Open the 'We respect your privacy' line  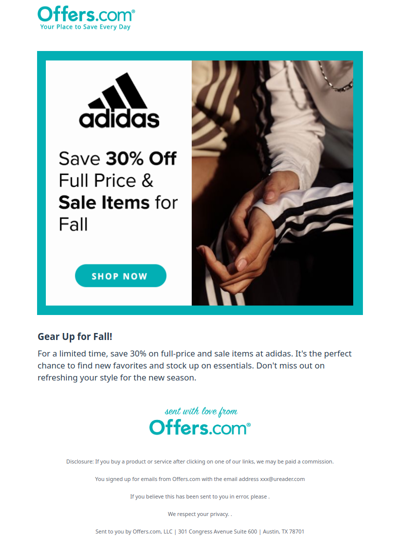point(200,514)
